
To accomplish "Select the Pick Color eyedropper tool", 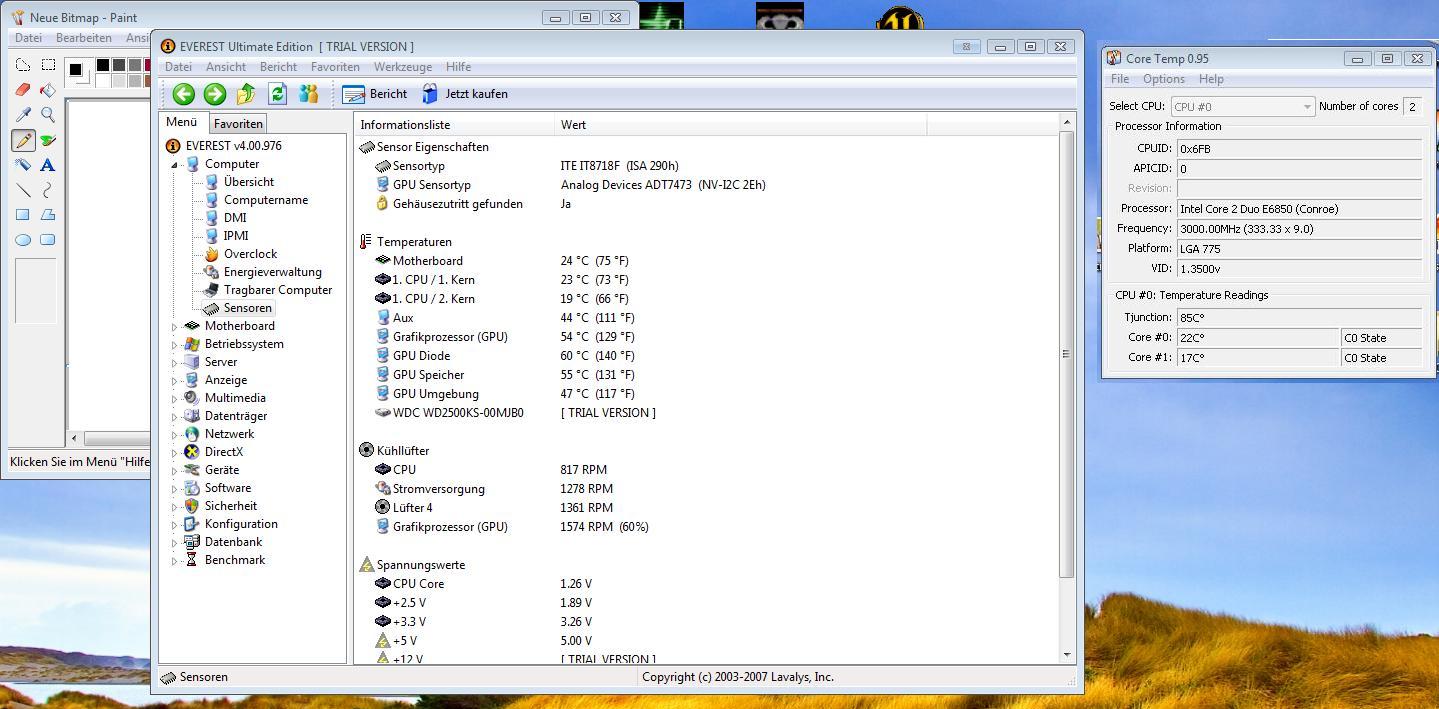I will click(23, 115).
